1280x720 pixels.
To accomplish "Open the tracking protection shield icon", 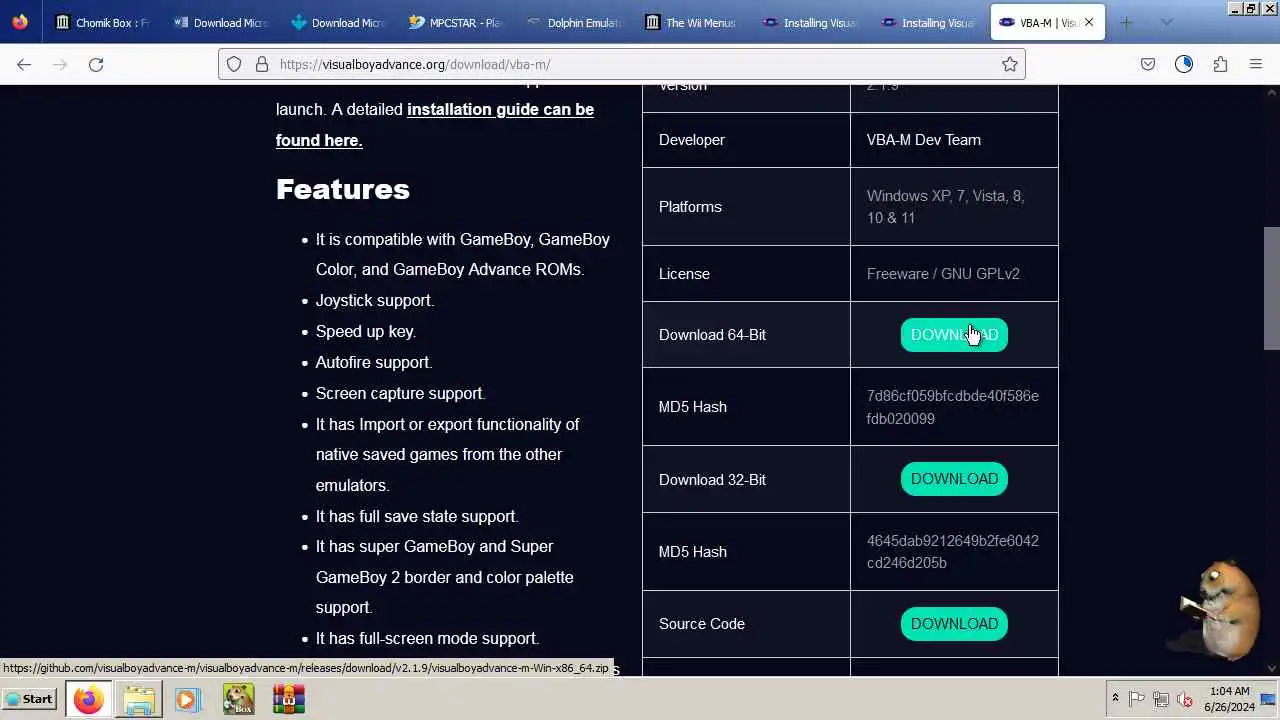I will (x=234, y=64).
